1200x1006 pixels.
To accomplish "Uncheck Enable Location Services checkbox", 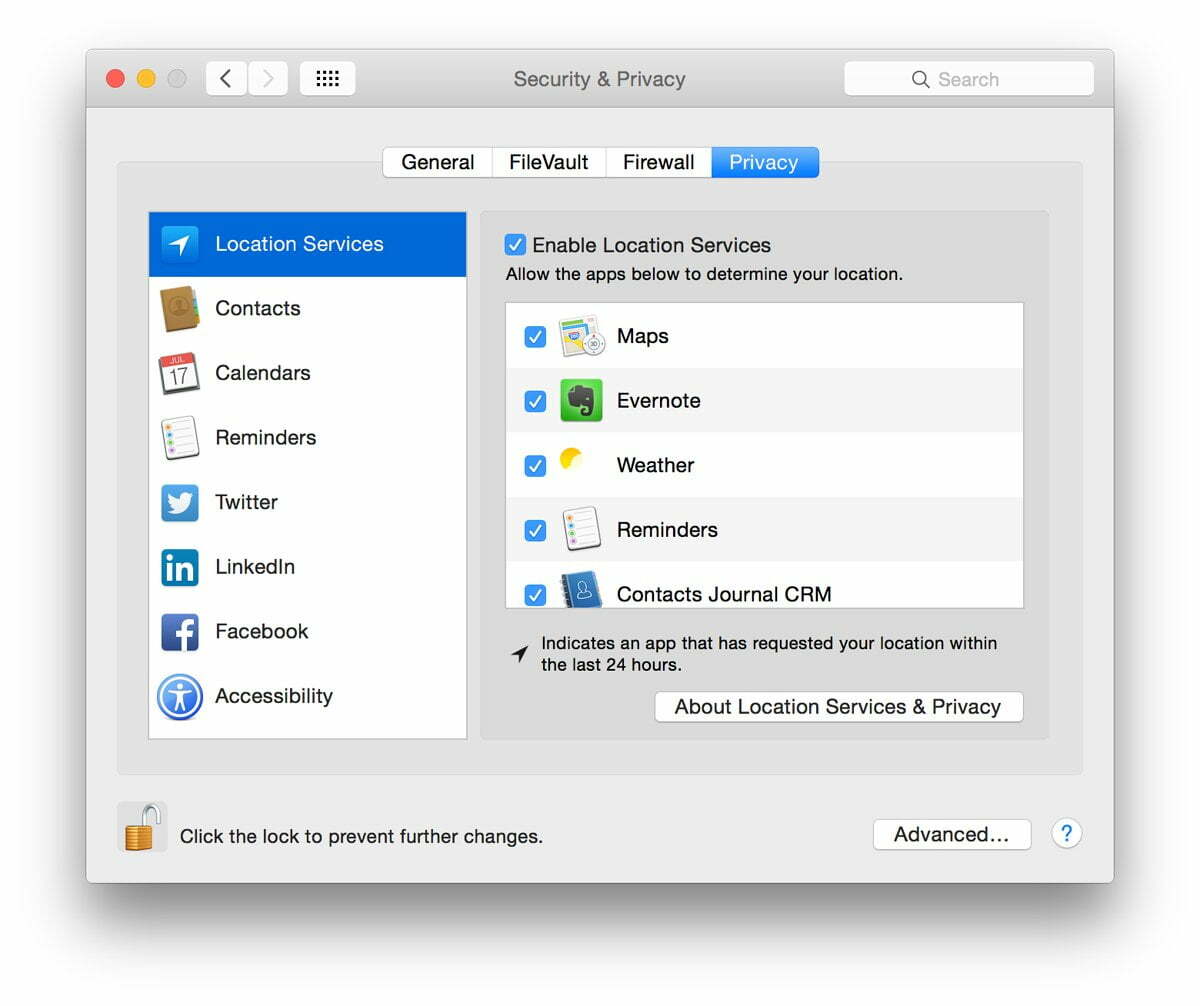I will tap(515, 245).
